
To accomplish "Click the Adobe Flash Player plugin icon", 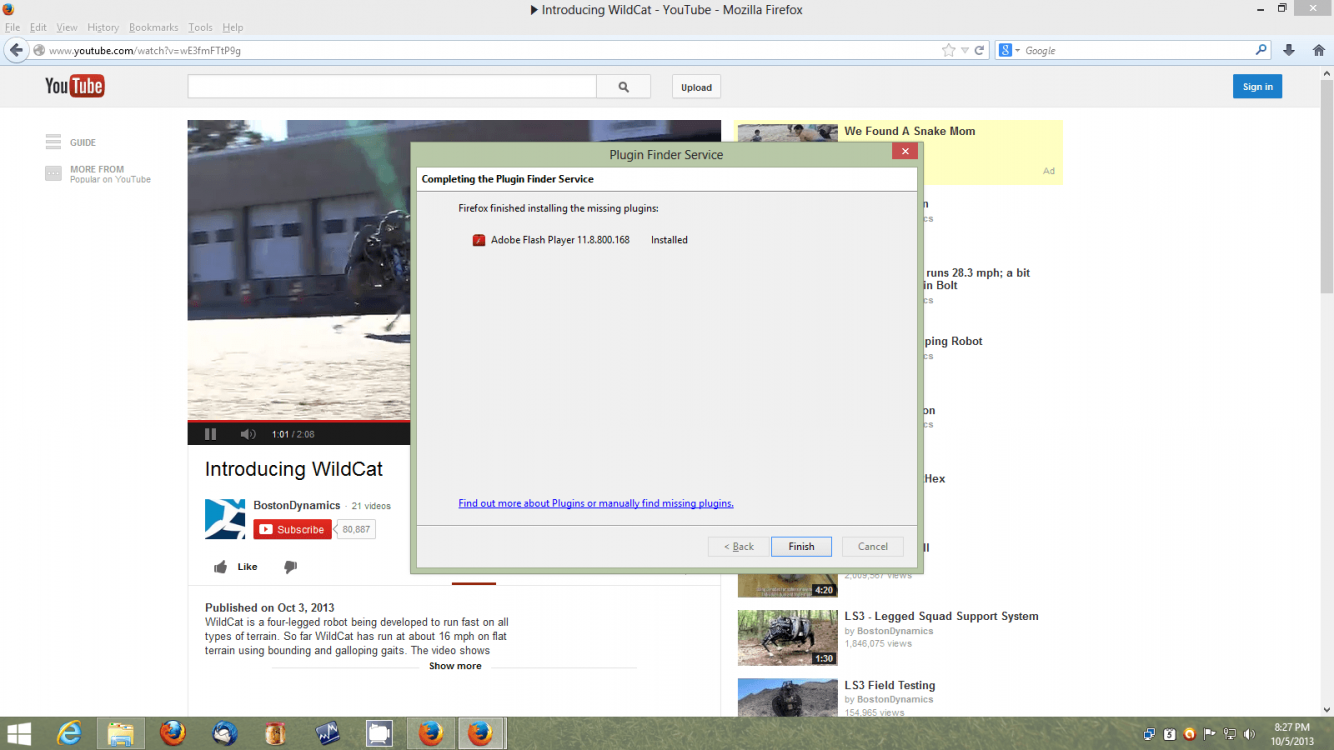I will (479, 240).
